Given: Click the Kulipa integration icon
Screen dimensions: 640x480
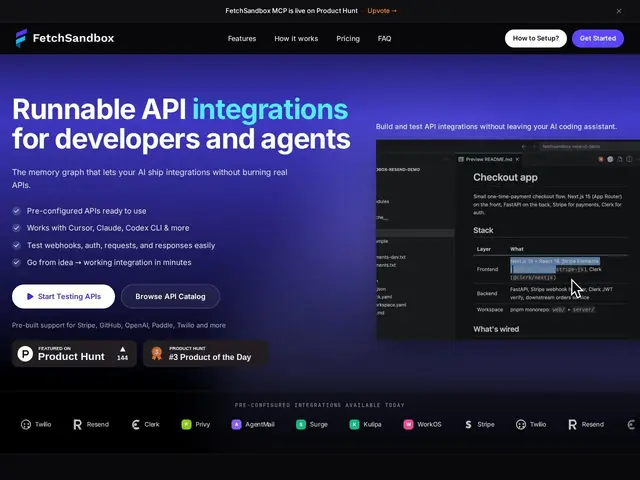Looking at the screenshot, I should 354,424.
